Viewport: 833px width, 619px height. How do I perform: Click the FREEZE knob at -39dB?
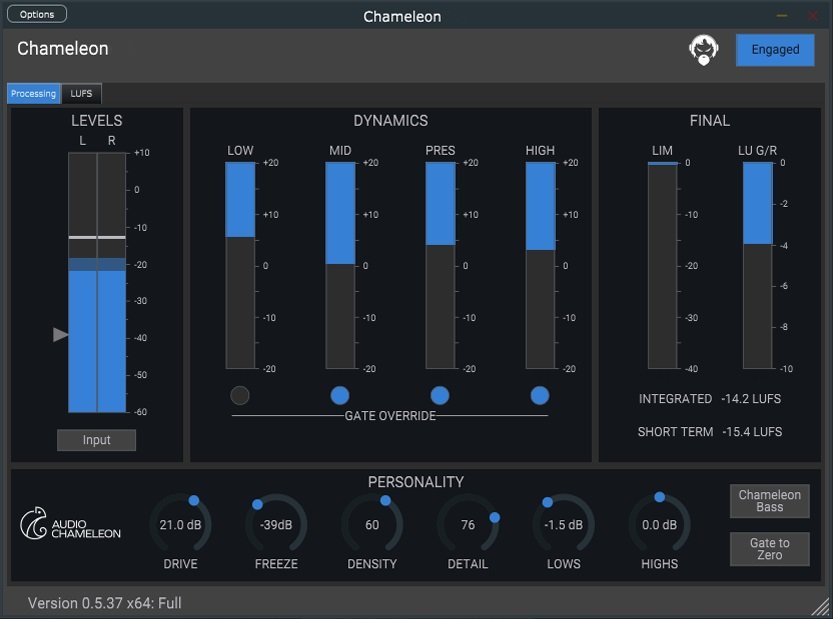(x=276, y=524)
